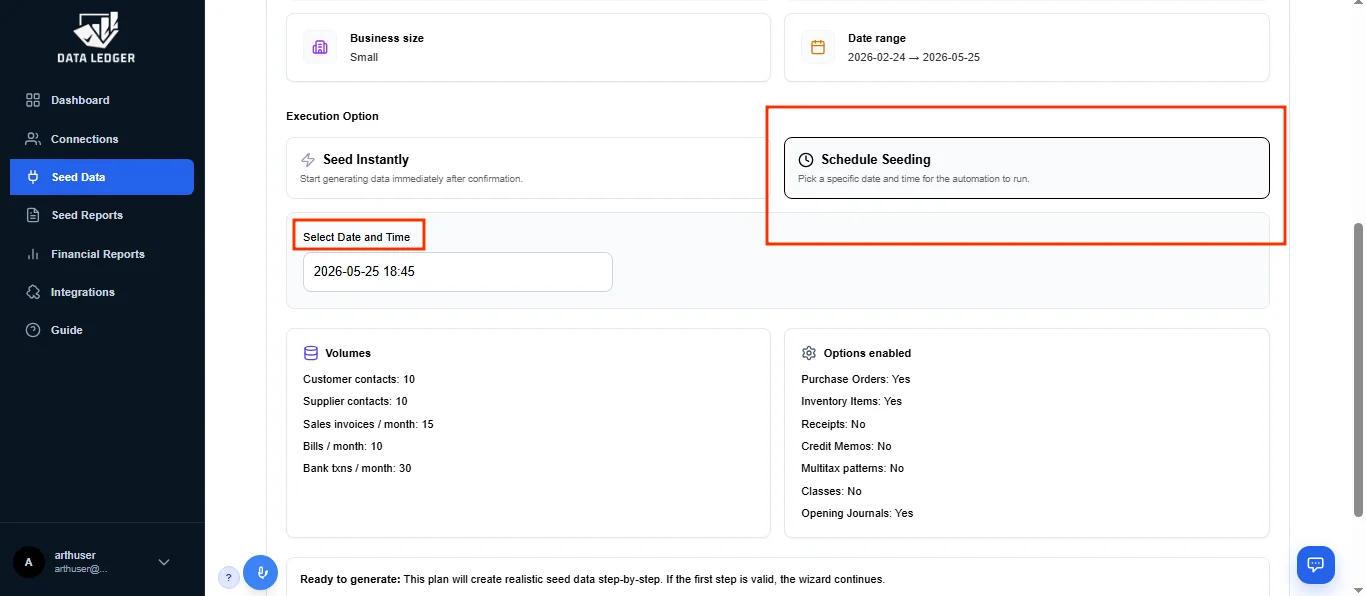Click the date range 2026-02-24 → 2026-05-25 text
Screen dimensions: 1366x596
tap(914, 57)
